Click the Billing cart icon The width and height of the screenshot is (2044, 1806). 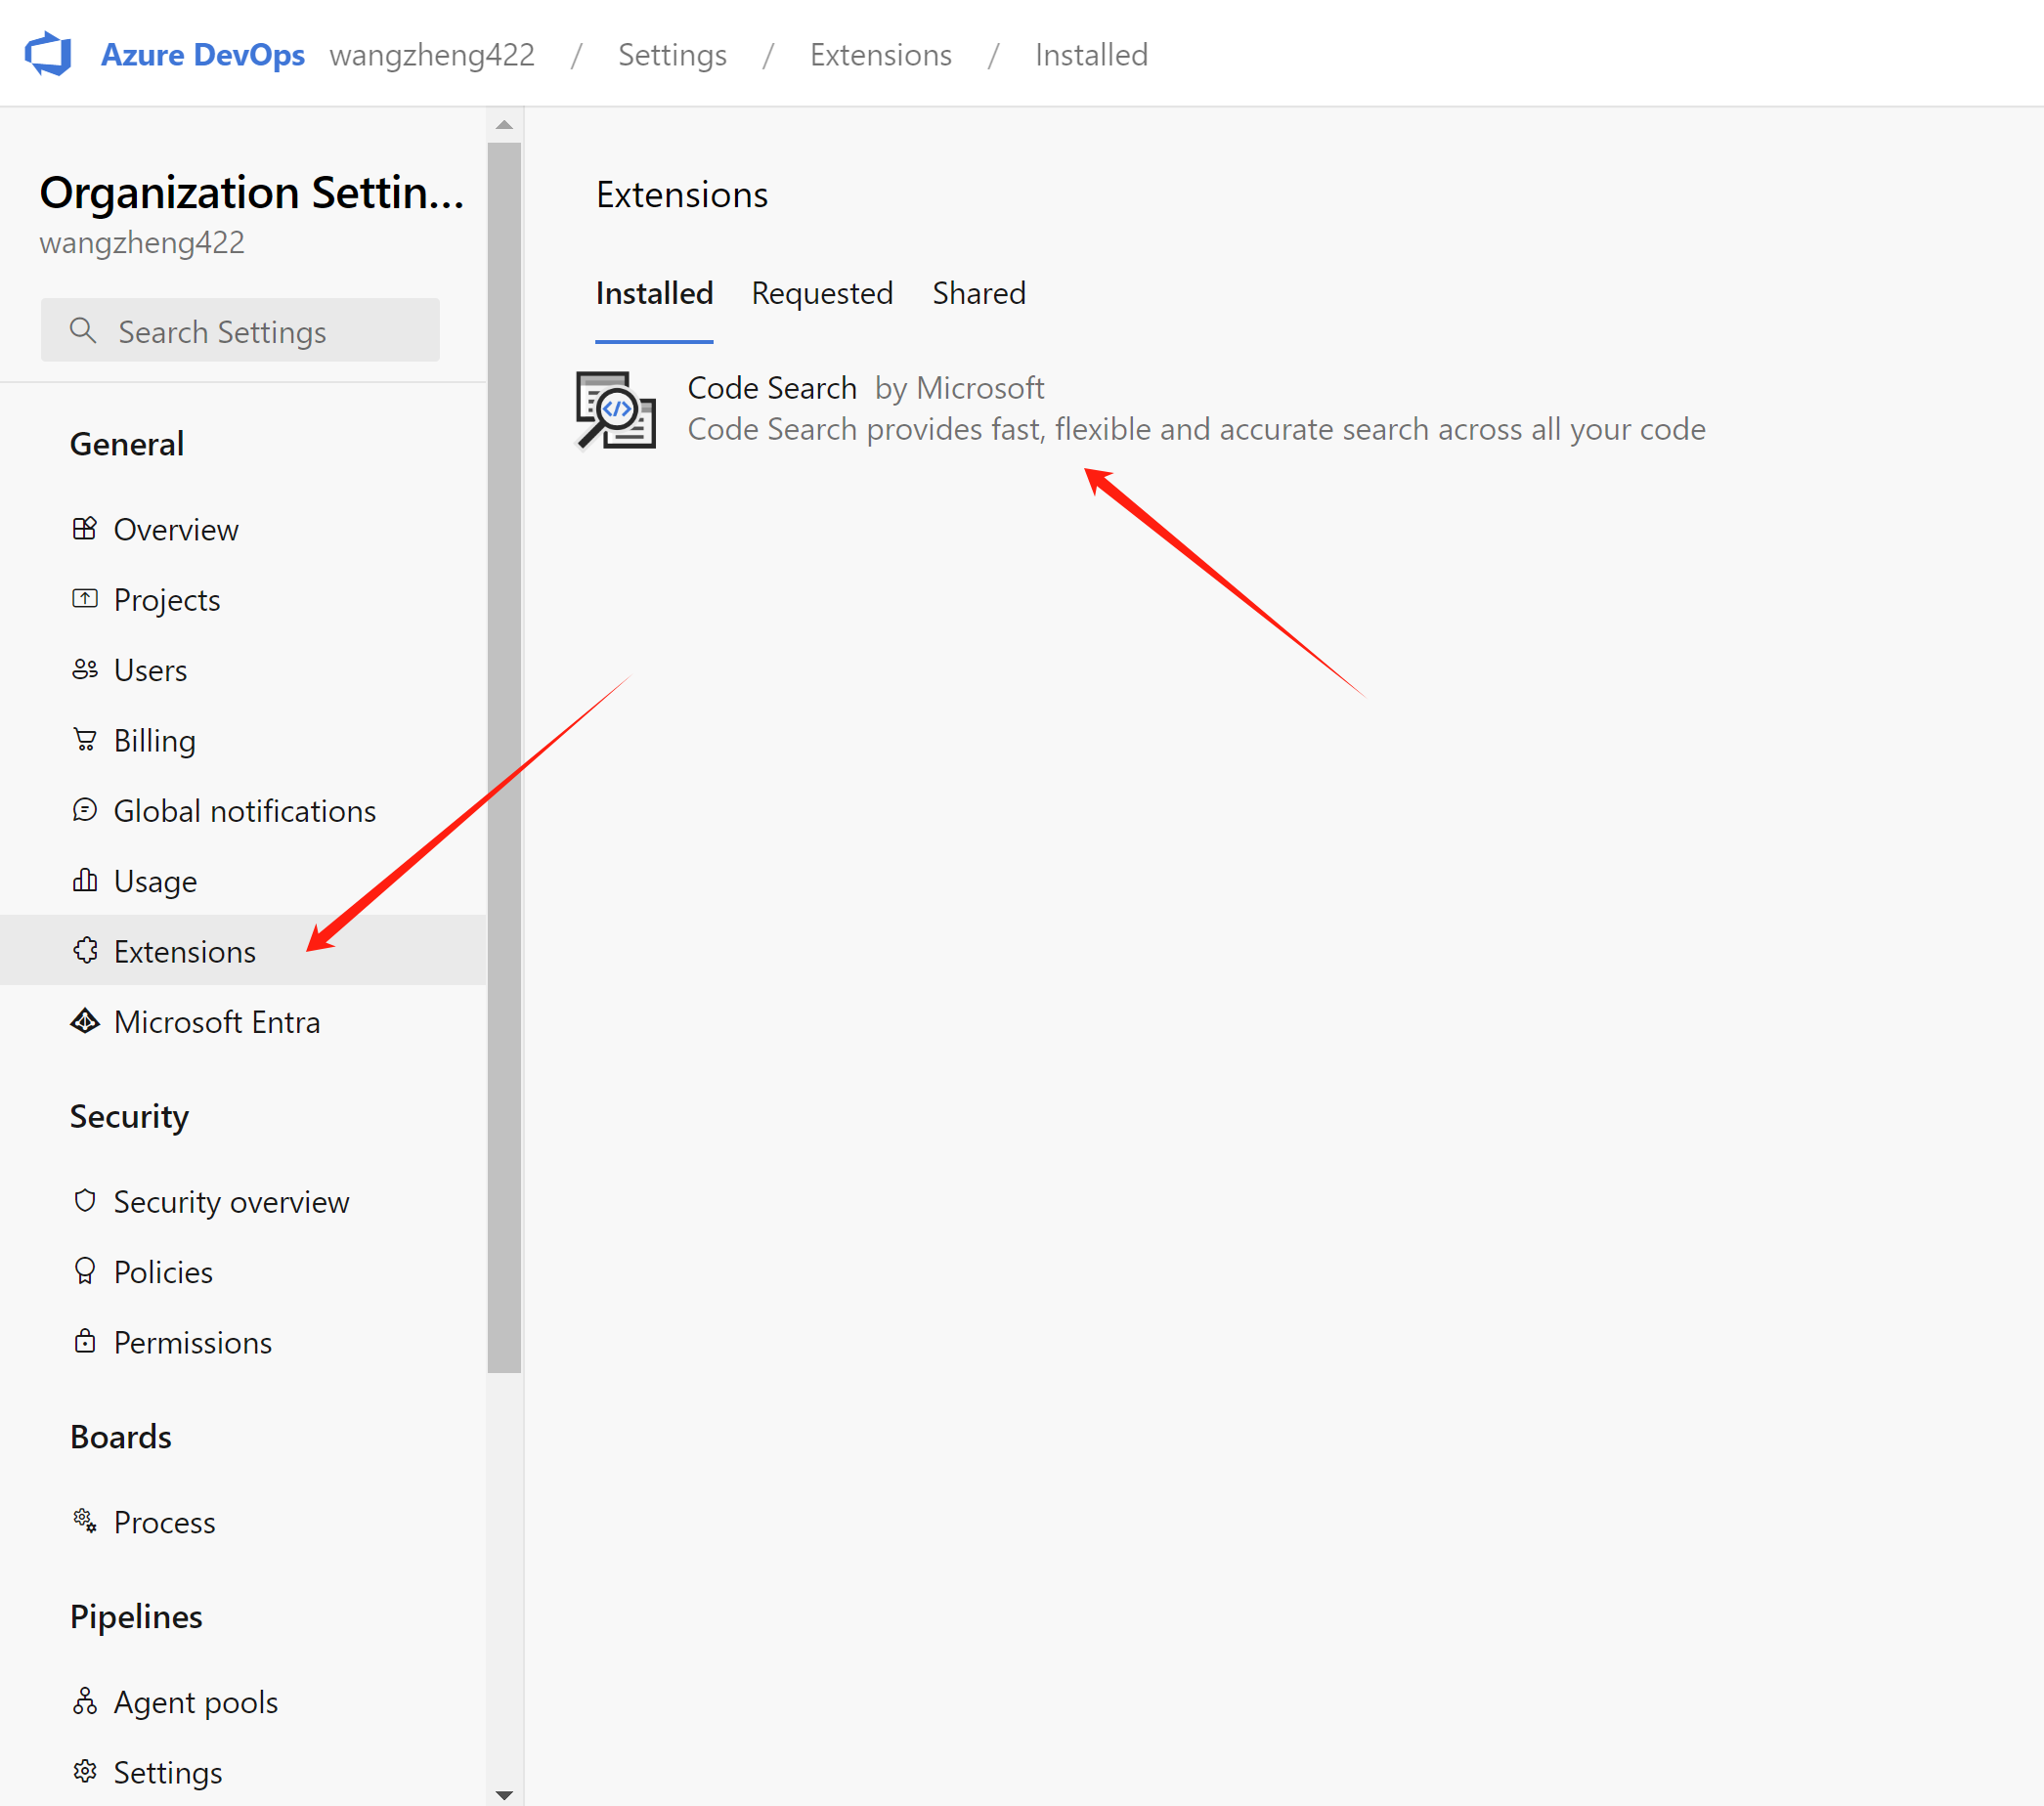click(x=85, y=740)
